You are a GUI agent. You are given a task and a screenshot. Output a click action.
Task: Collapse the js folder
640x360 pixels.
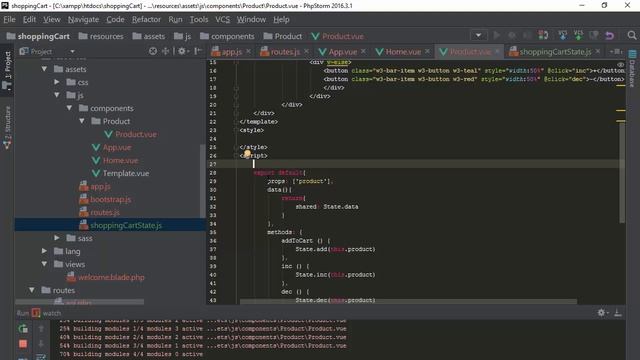pyautogui.click(x=57, y=95)
